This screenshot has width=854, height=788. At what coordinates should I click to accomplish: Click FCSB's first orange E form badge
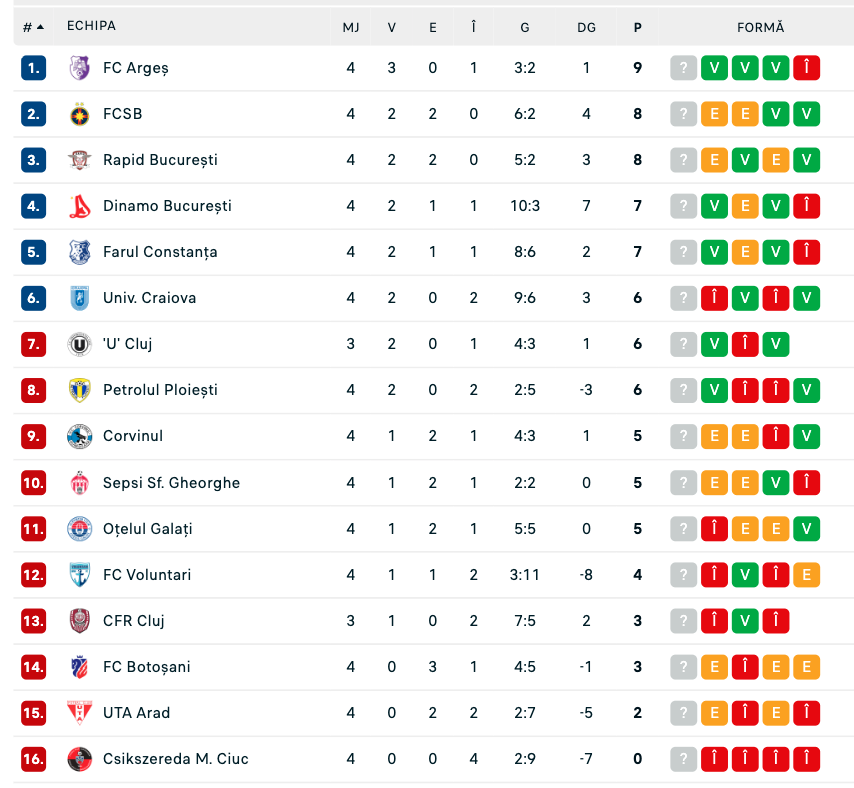(x=715, y=114)
